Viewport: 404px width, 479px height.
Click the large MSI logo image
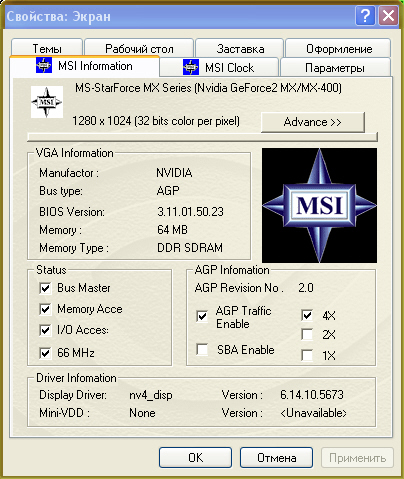click(319, 205)
